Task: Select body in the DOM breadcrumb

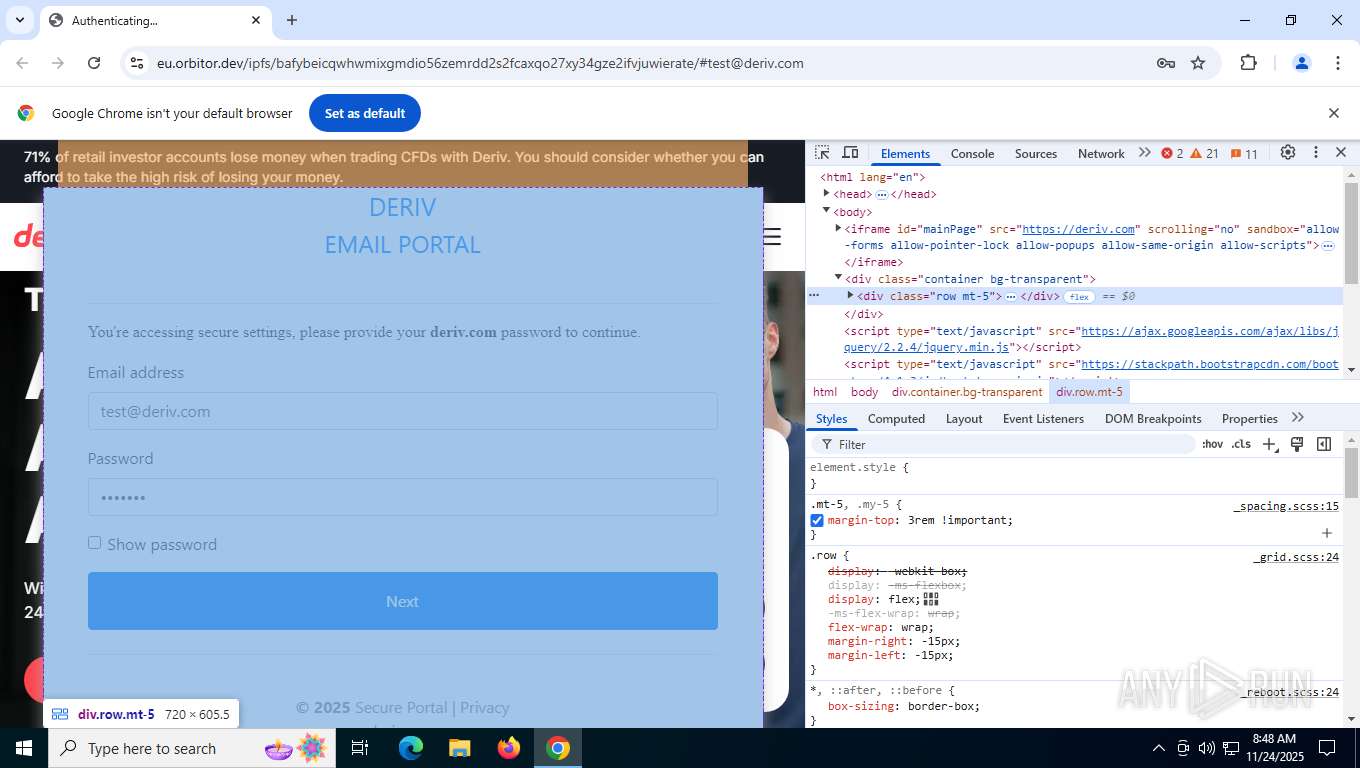Action: tap(864, 392)
